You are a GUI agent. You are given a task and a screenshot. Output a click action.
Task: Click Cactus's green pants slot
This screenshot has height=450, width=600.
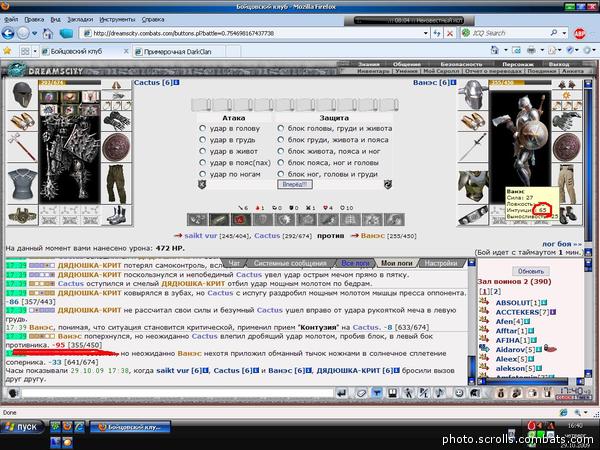tap(117, 184)
